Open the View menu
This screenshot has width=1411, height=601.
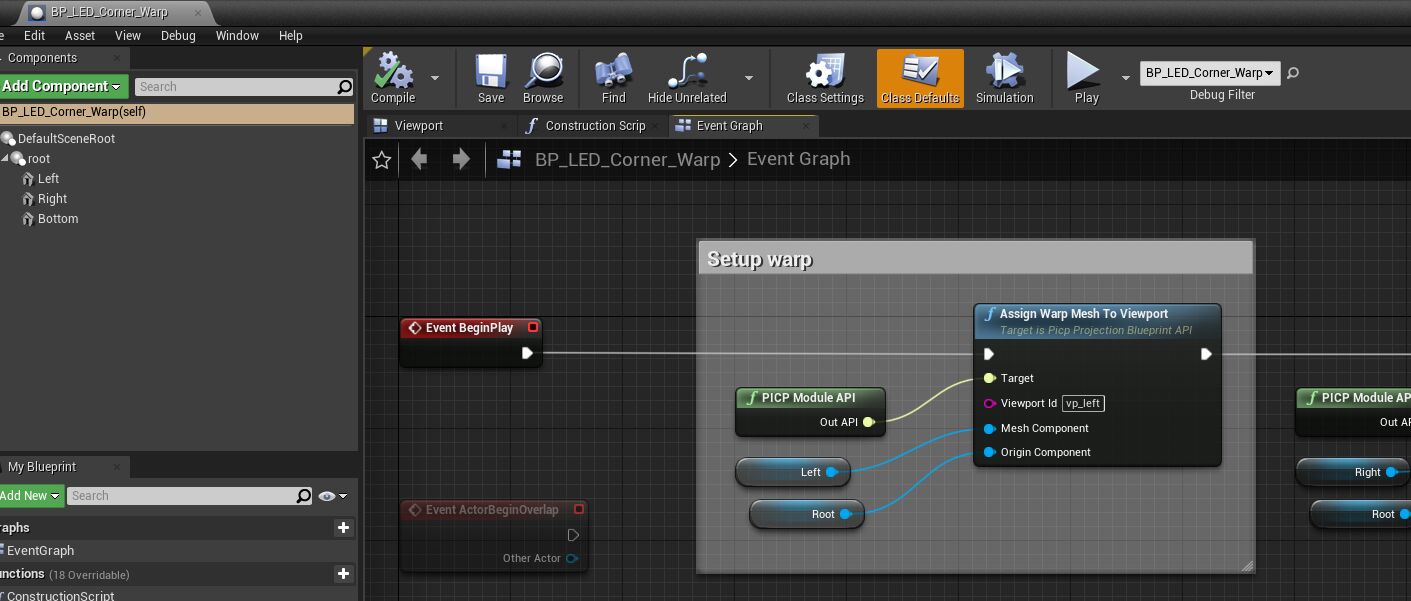pos(128,35)
